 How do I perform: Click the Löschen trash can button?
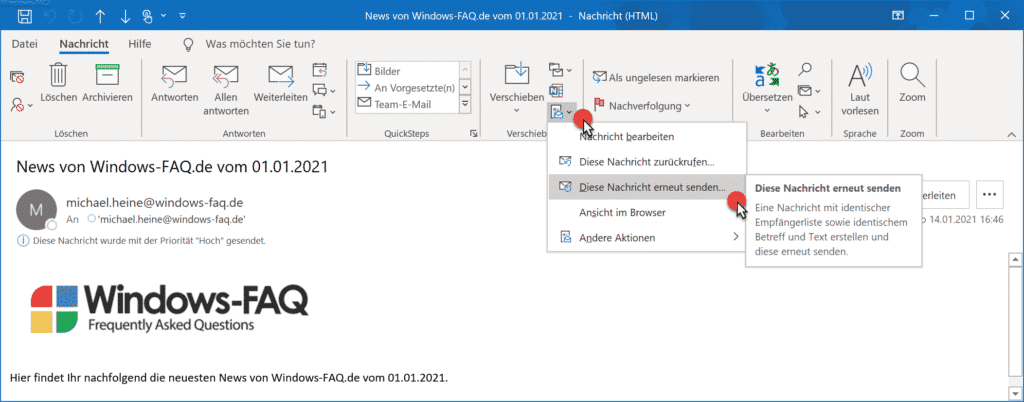(59, 84)
